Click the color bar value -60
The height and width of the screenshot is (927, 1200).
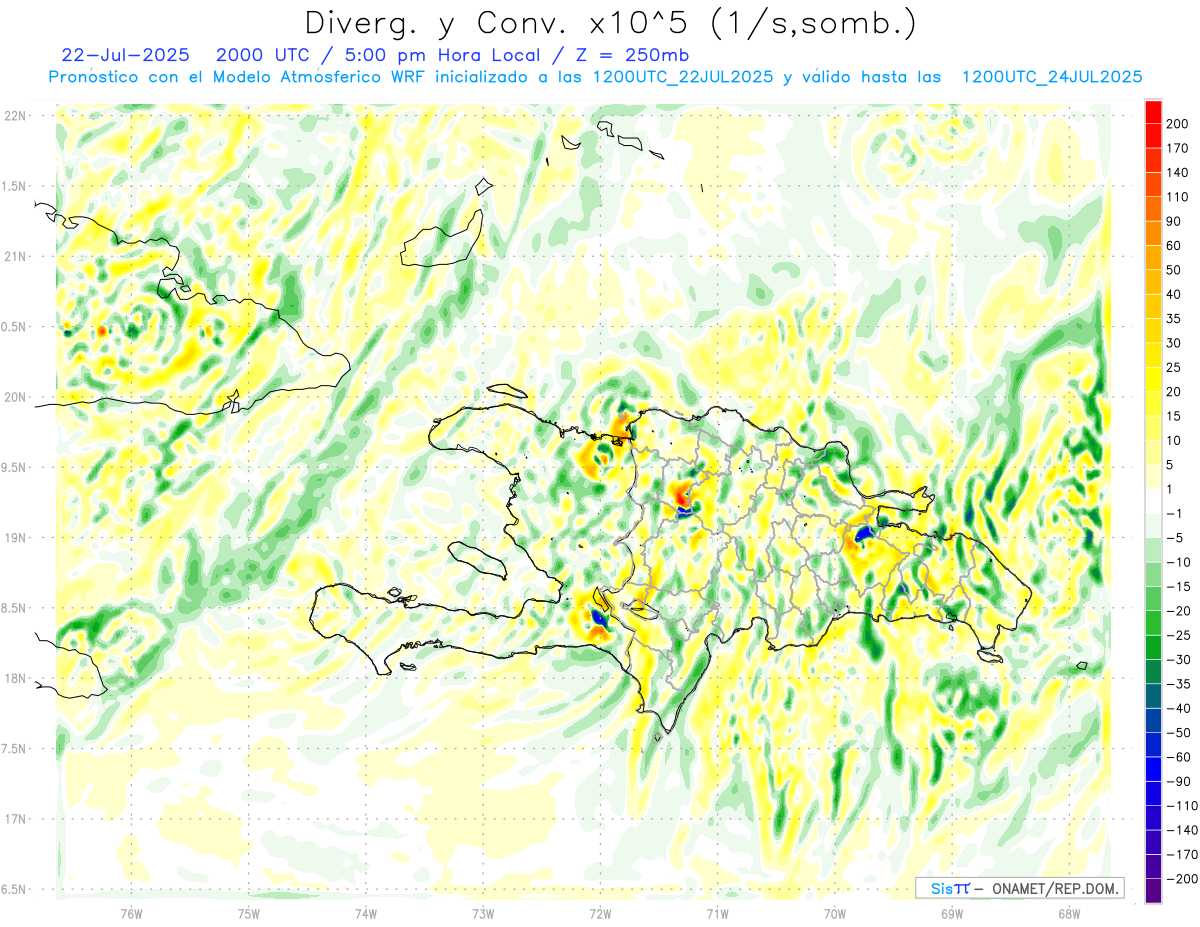point(1181,758)
